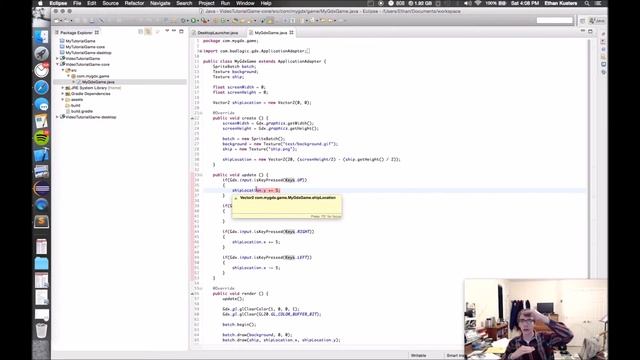The height and width of the screenshot is (360, 640).
Task: Expand the JRE System Library node
Action: 63,88
